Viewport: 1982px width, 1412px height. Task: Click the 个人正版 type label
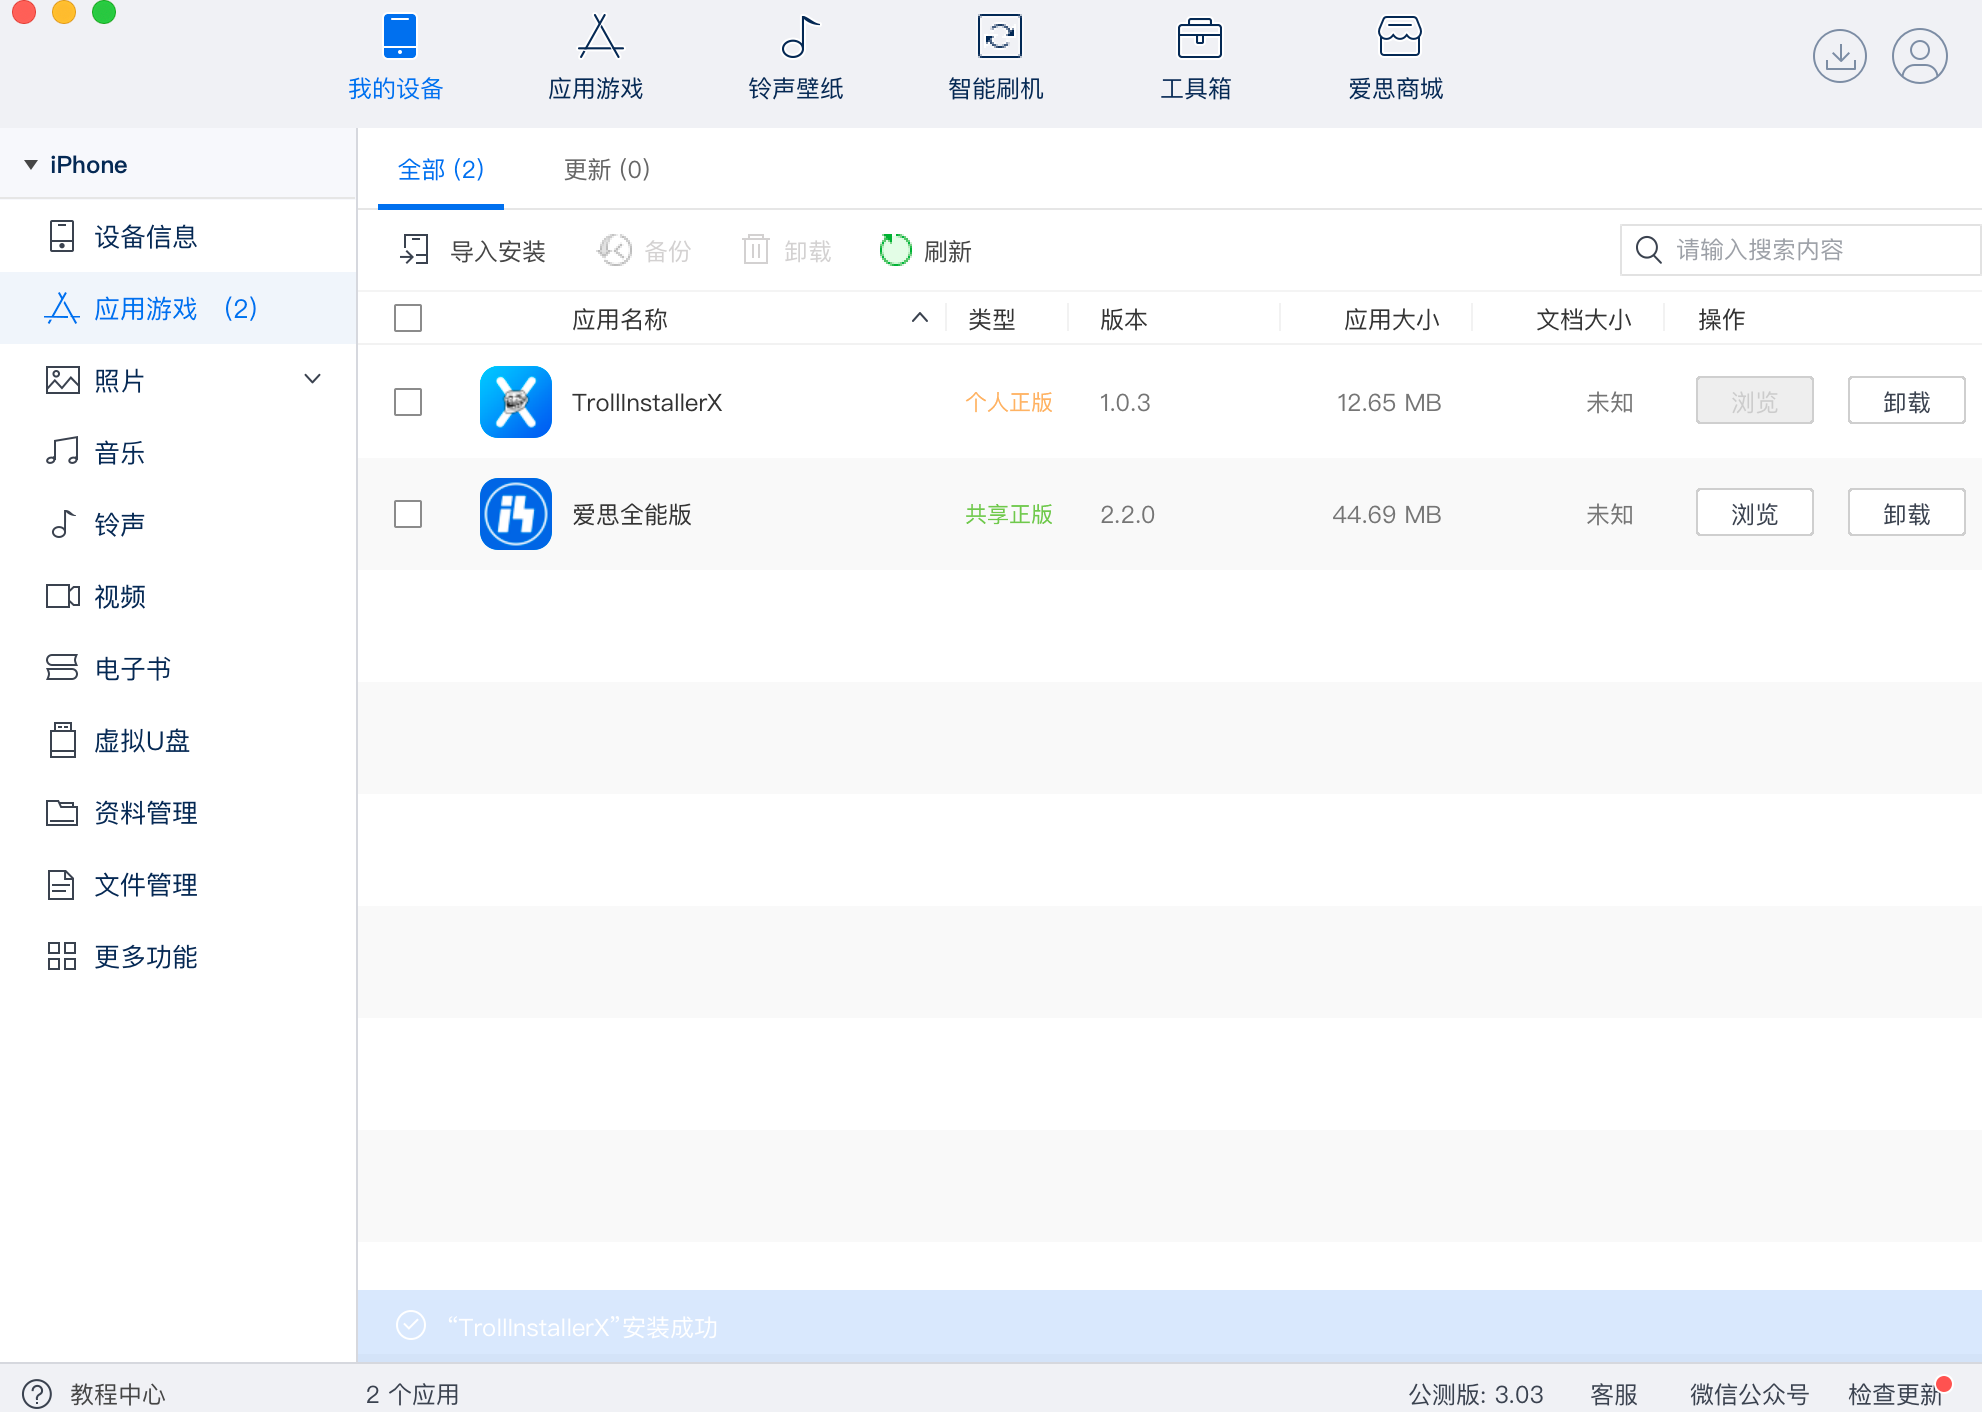(x=1009, y=402)
